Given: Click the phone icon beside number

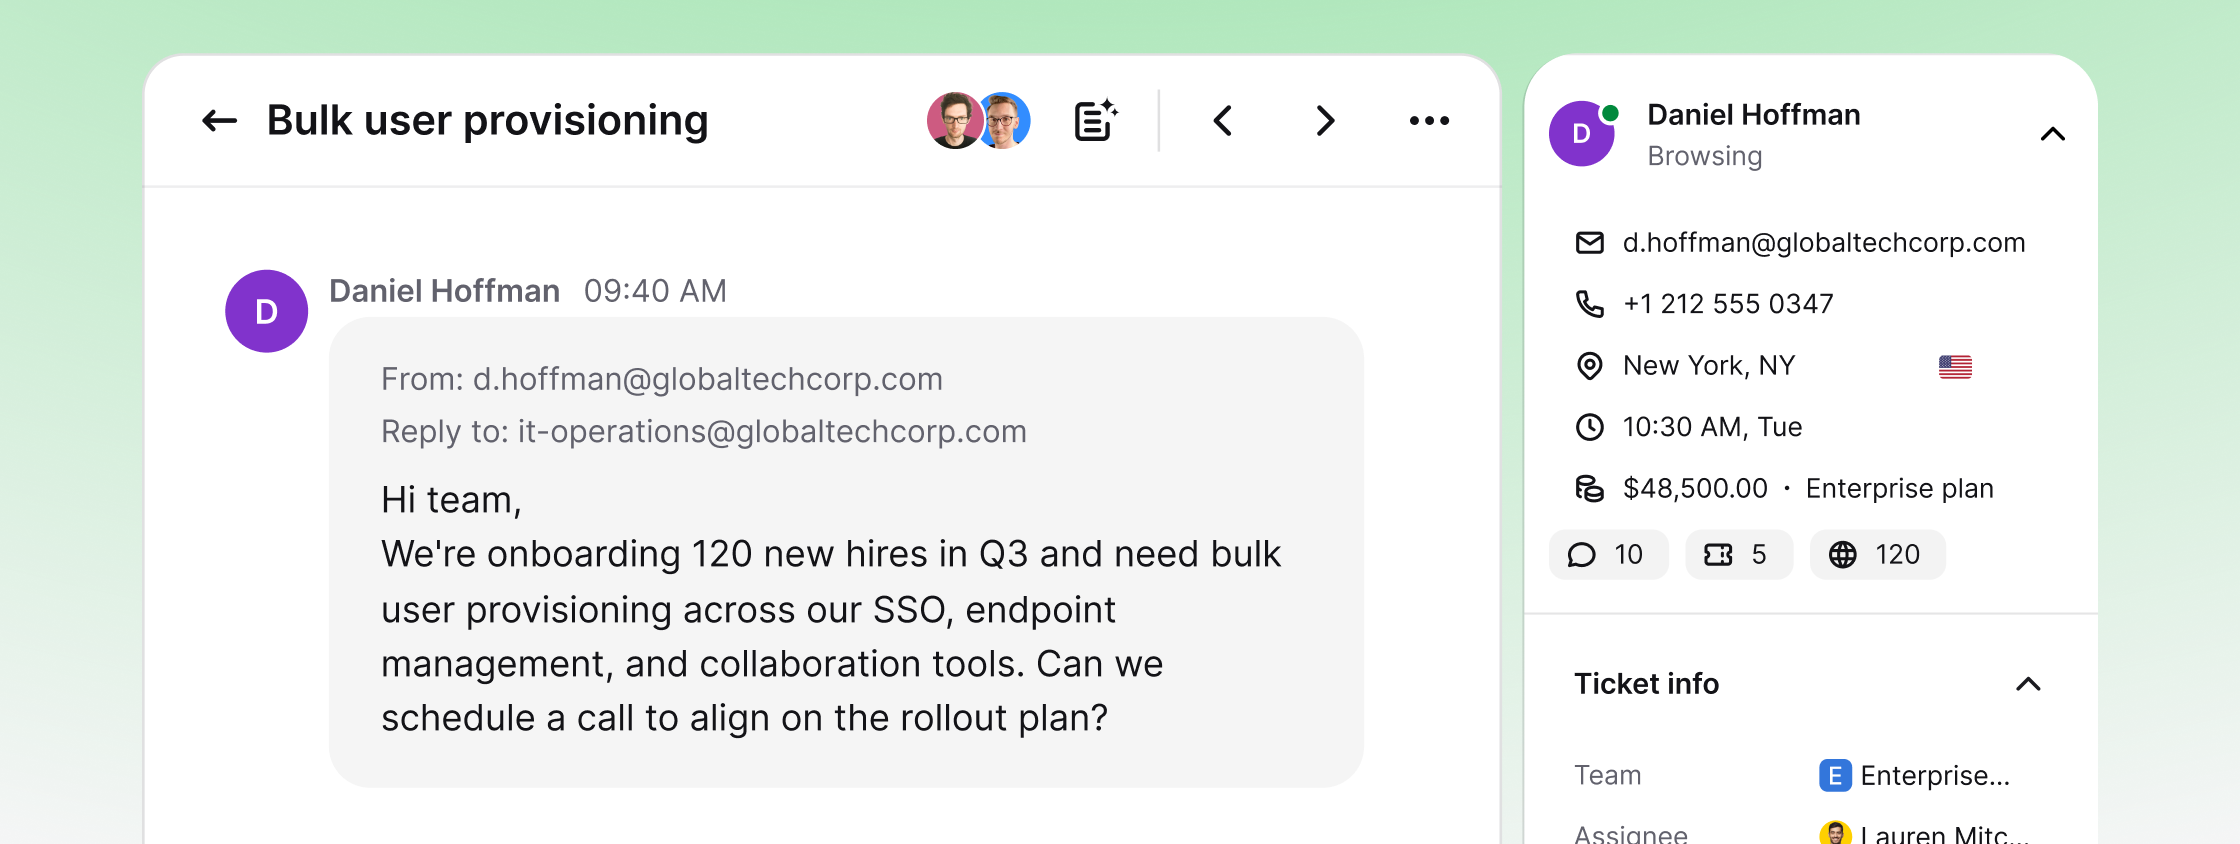Looking at the screenshot, I should point(1589,304).
